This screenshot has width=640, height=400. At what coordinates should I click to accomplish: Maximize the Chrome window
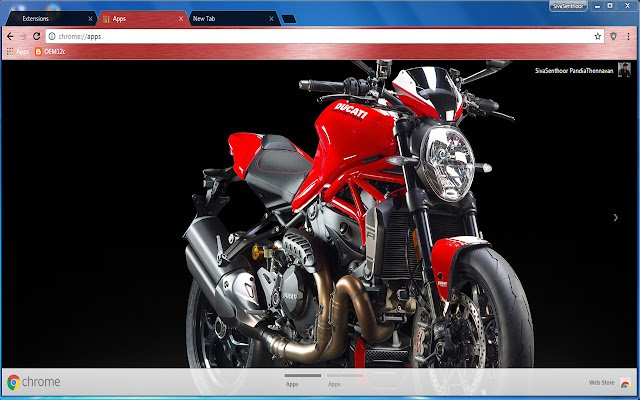(x=610, y=6)
